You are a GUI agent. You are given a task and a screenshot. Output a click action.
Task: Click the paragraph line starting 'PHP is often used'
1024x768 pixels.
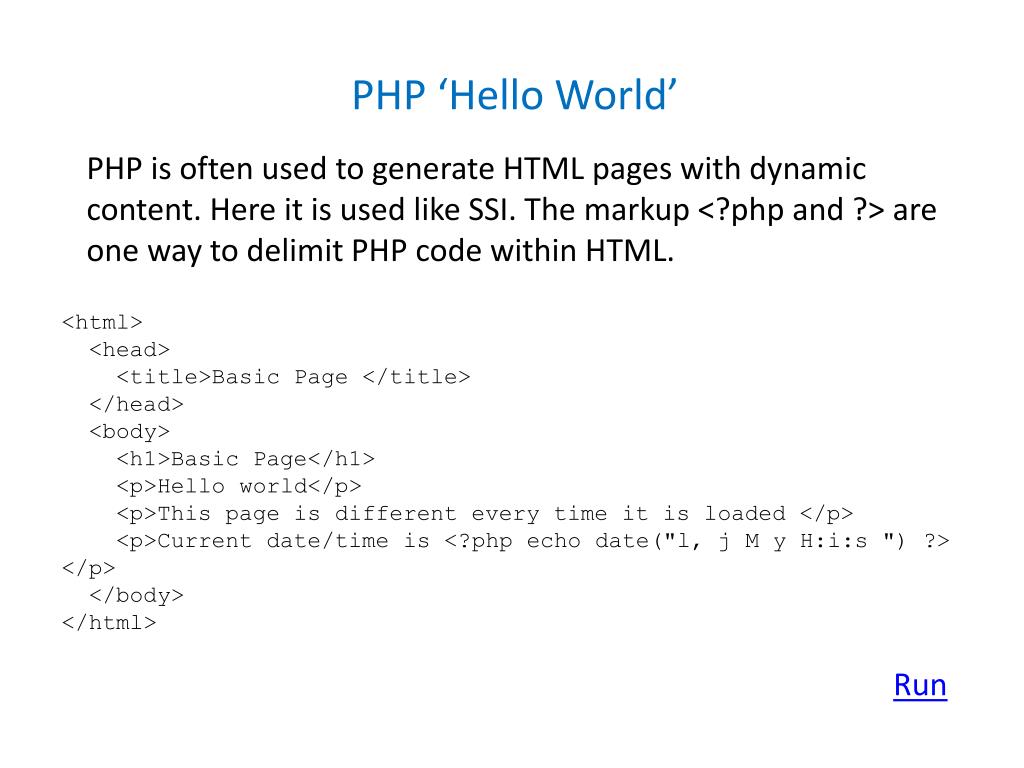click(x=476, y=169)
